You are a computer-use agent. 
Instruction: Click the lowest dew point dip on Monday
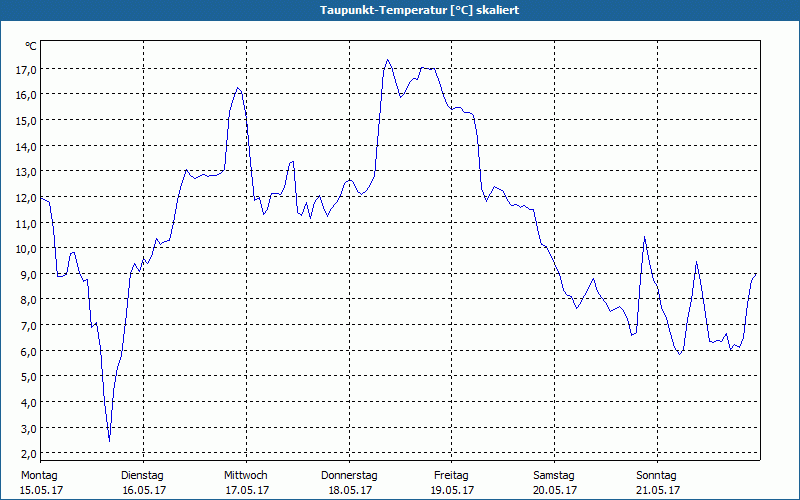coord(109,440)
